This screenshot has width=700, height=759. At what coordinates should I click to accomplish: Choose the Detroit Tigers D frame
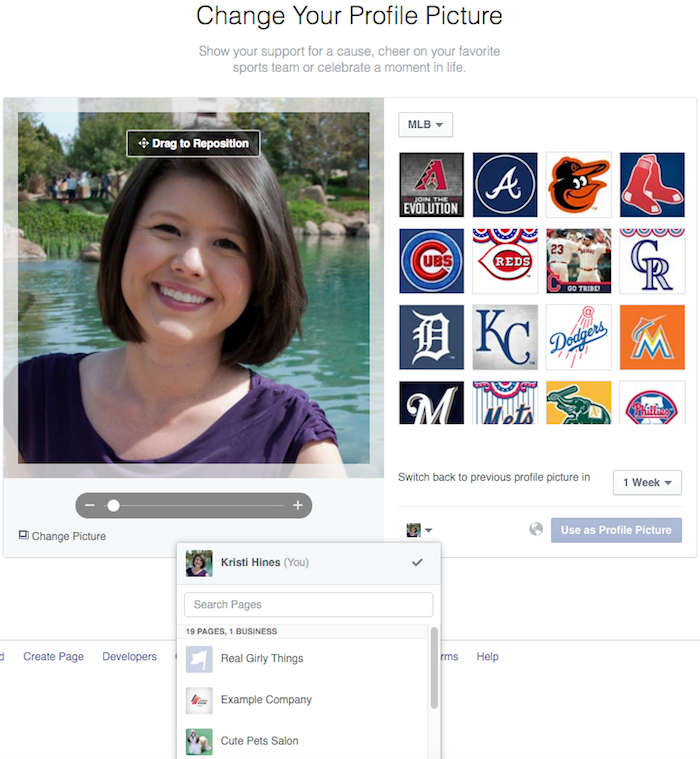coord(431,337)
